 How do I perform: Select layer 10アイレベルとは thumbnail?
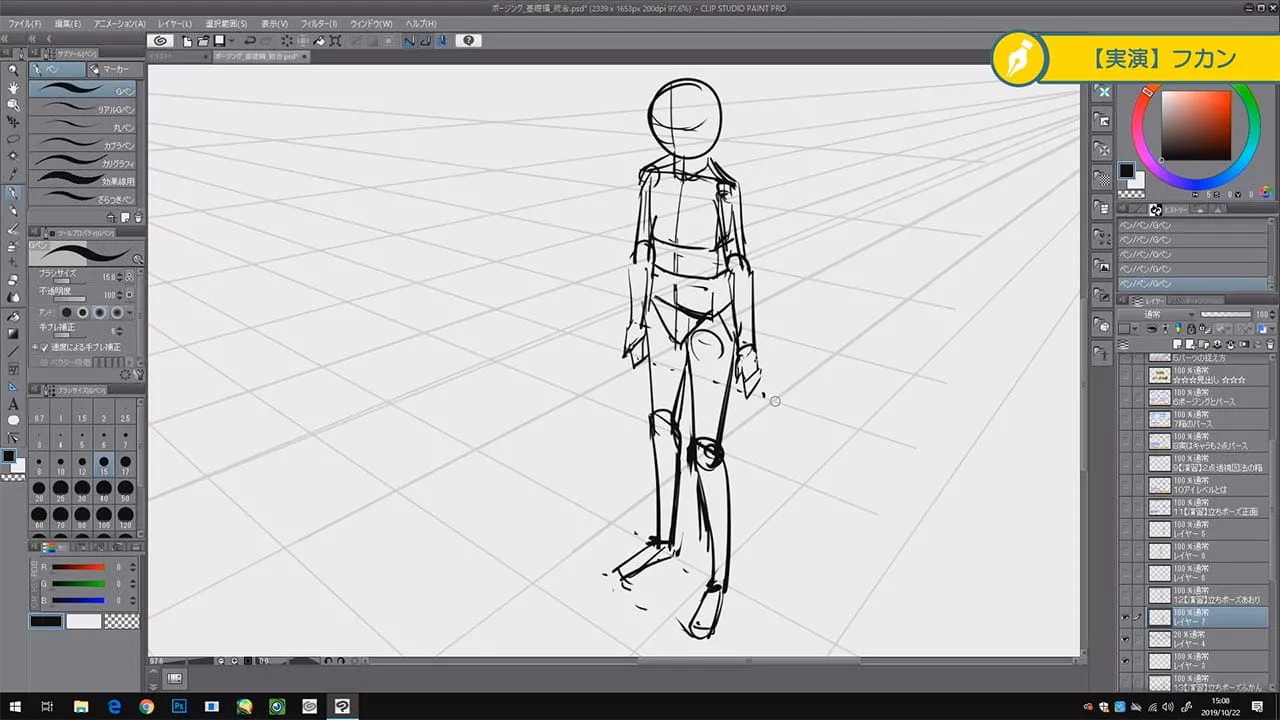coord(1159,485)
